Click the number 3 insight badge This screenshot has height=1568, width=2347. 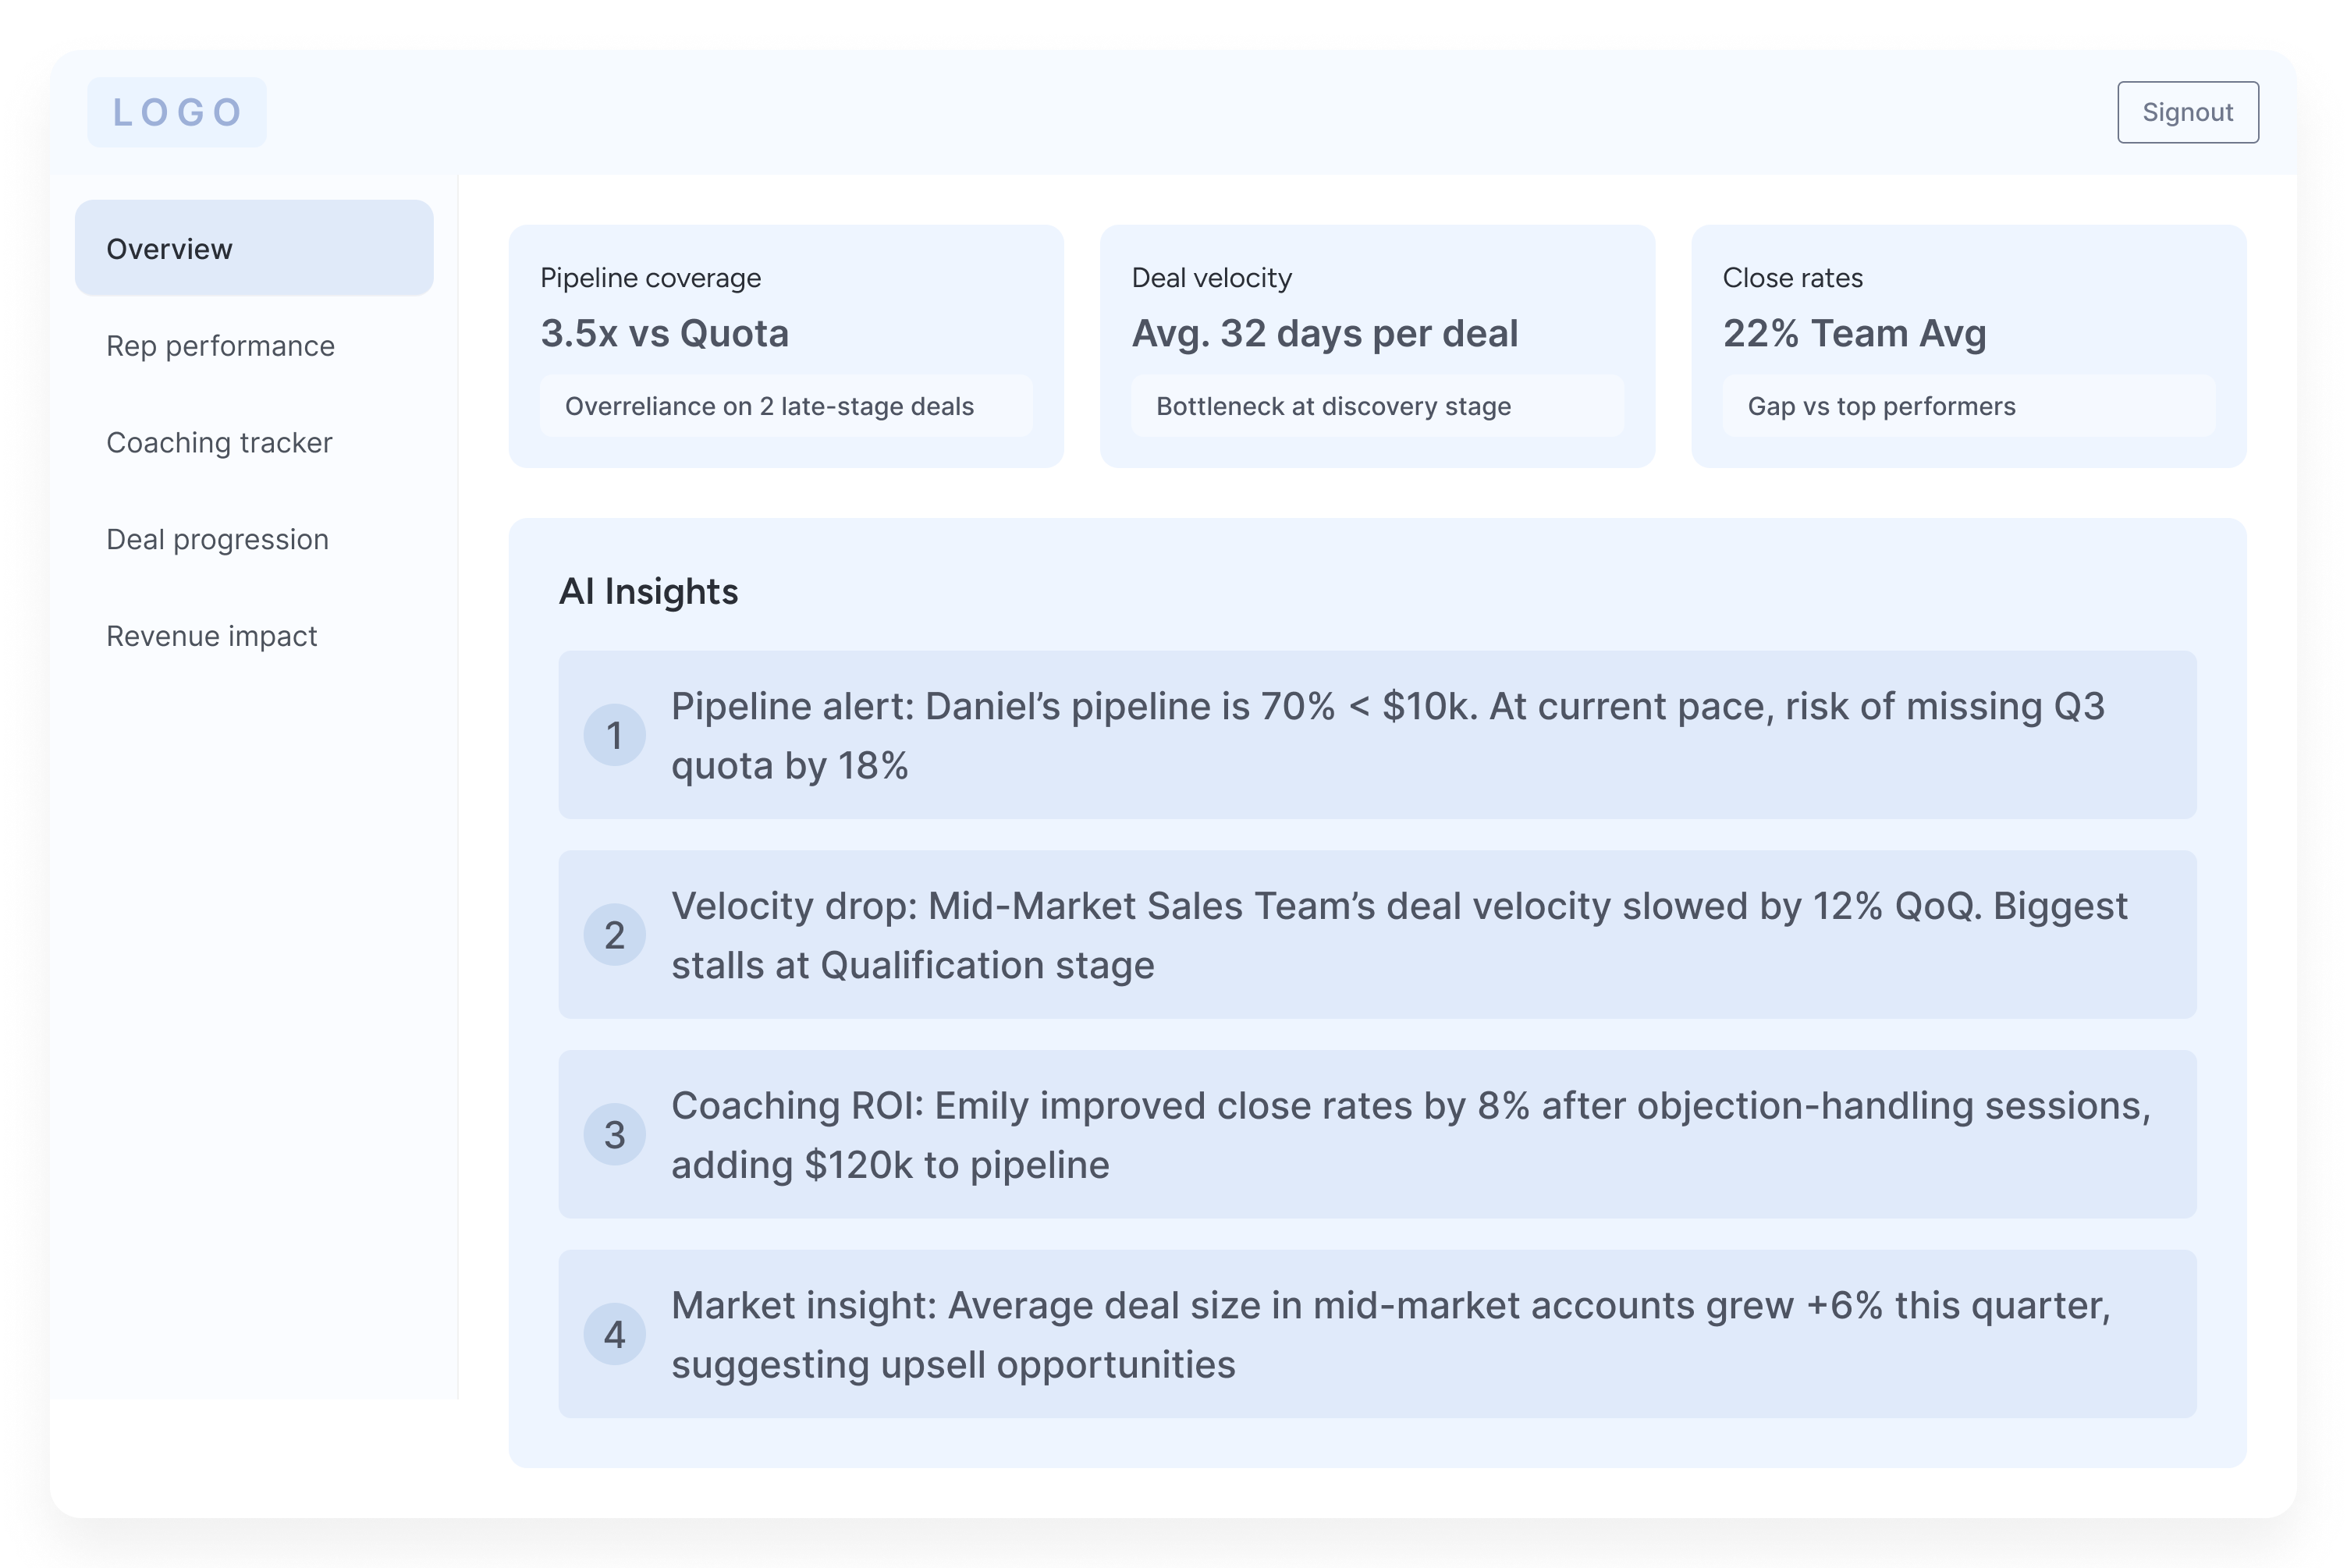pos(614,1134)
